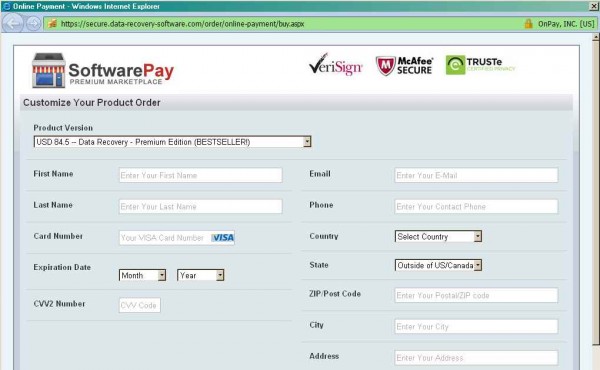Click the VeriSign trust seal
Image resolution: width=600 pixels, height=370 pixels.
pos(335,65)
